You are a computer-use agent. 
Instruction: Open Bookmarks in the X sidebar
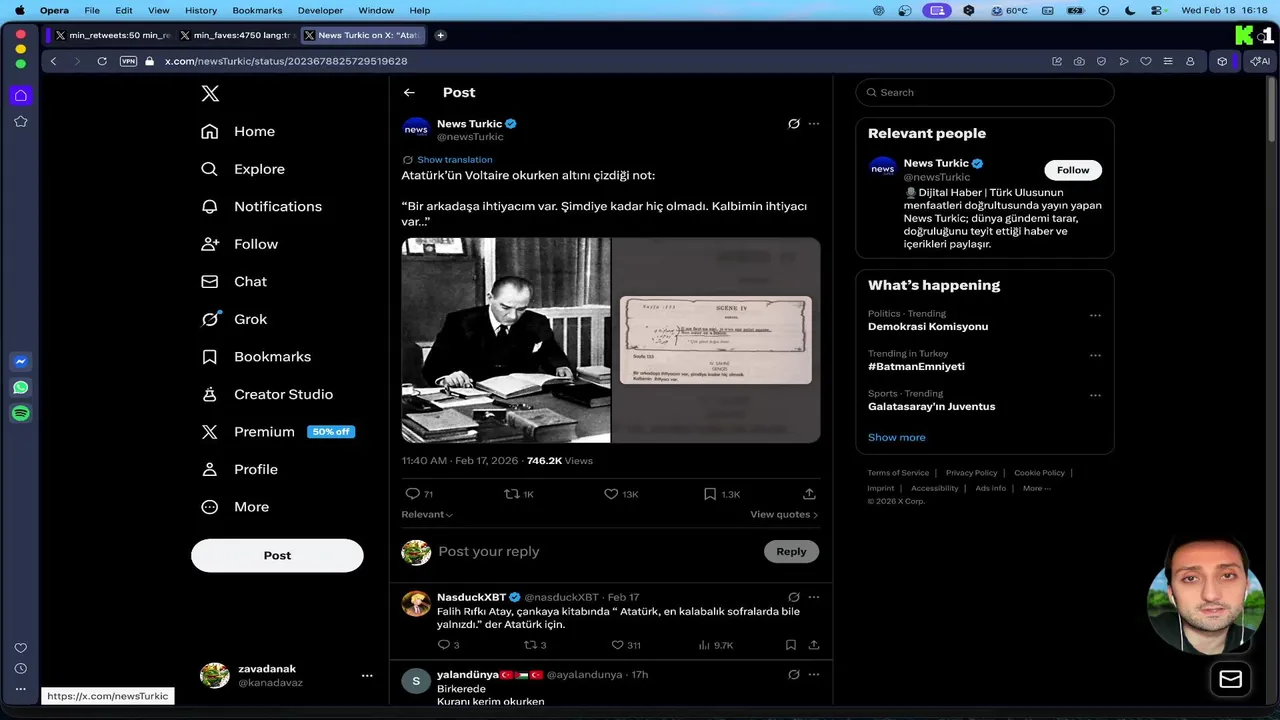pos(256,356)
